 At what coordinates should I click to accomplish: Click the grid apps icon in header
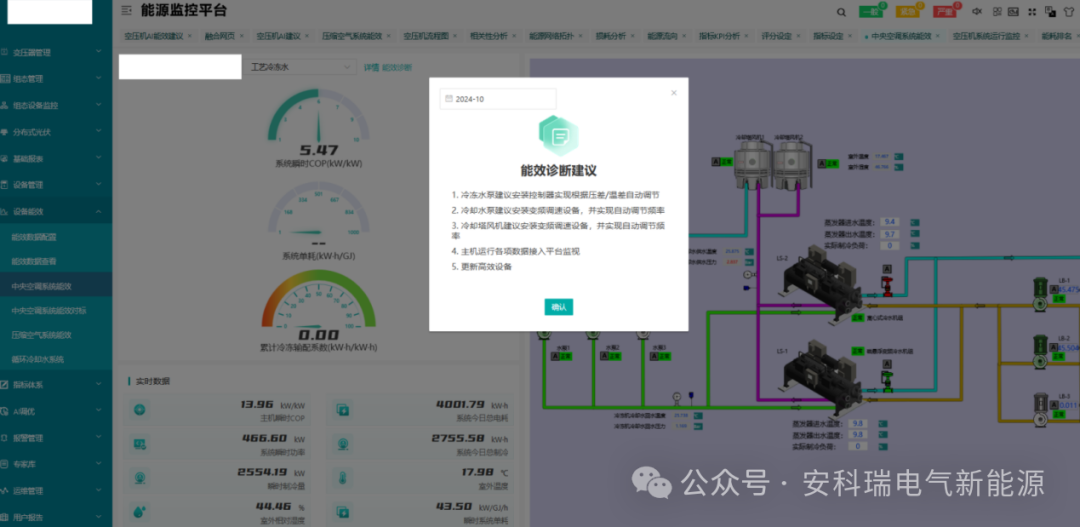tap(997, 12)
